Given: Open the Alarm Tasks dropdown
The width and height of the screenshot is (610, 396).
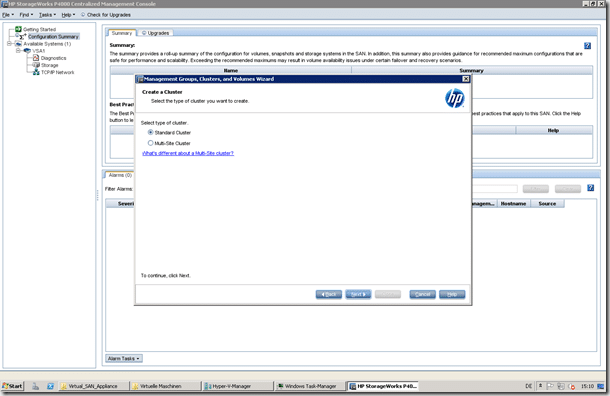Looking at the screenshot, I should (x=124, y=358).
